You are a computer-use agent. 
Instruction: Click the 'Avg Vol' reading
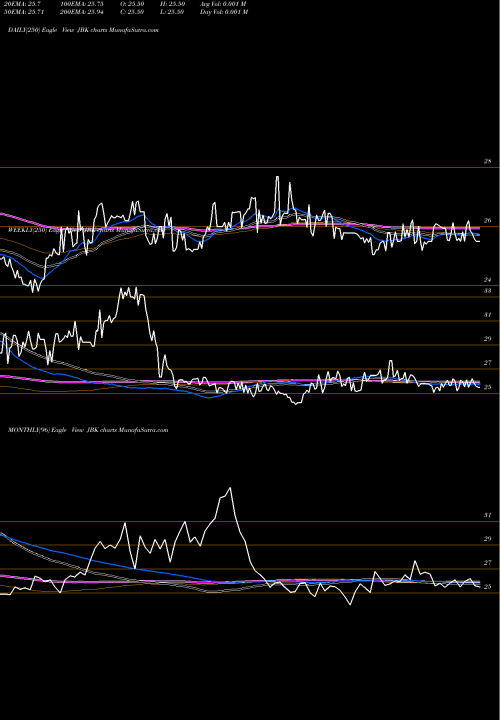click(224, 4)
